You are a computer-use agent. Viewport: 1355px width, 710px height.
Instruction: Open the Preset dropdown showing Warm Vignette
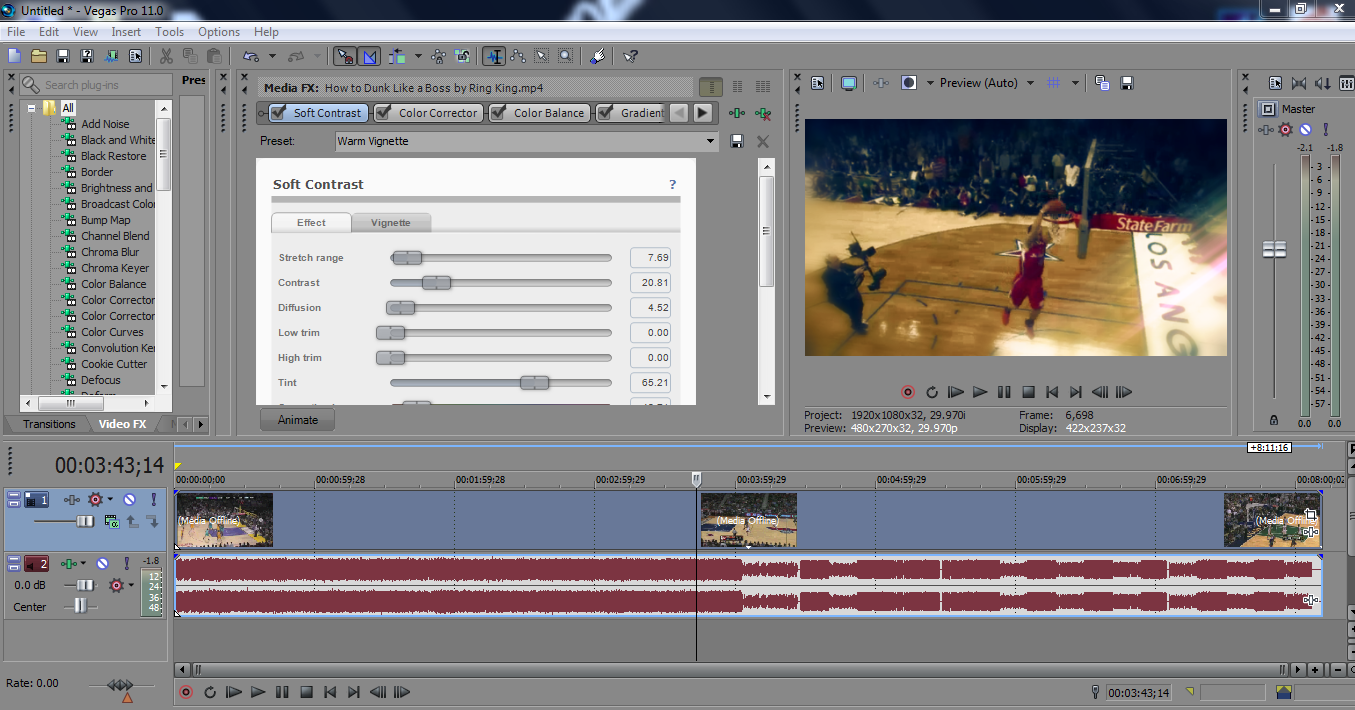click(x=711, y=142)
